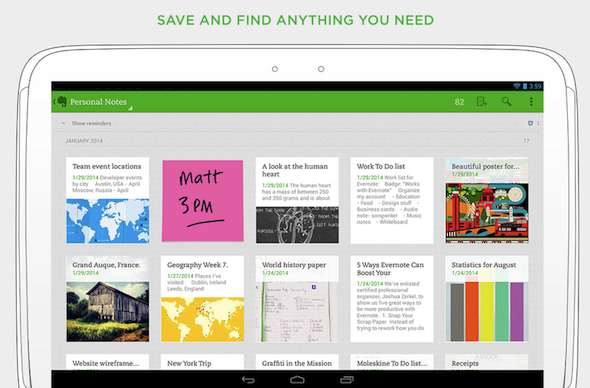Tap the 82 note count in the toolbar

pyautogui.click(x=459, y=102)
